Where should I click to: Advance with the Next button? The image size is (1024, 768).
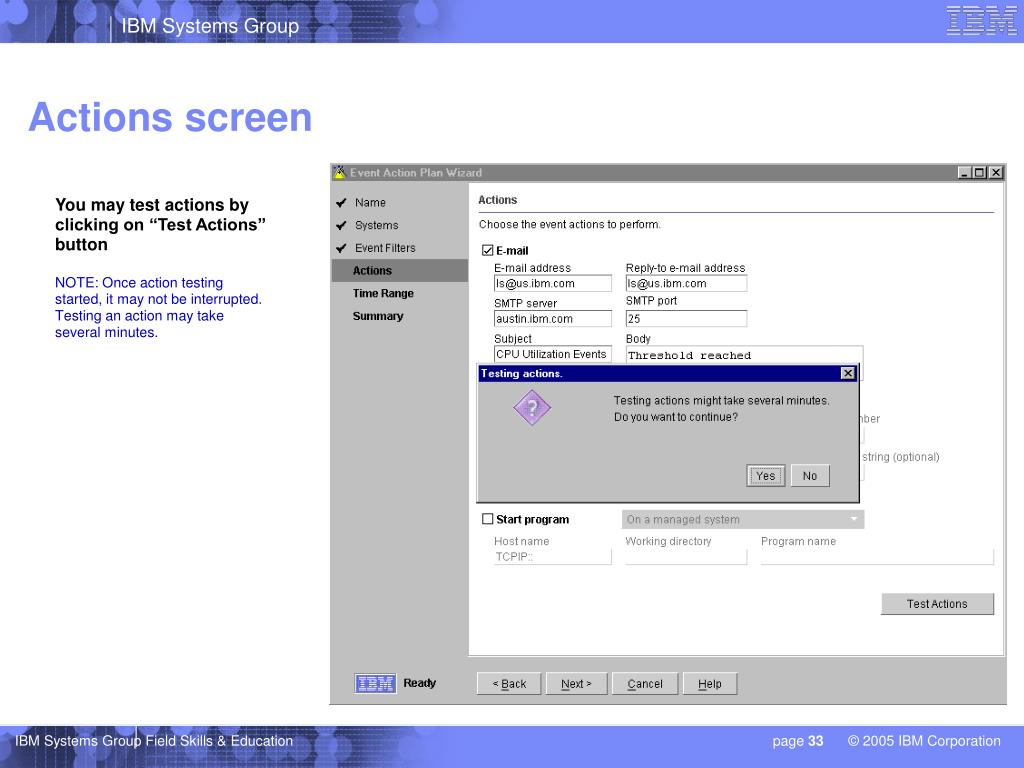[576, 684]
